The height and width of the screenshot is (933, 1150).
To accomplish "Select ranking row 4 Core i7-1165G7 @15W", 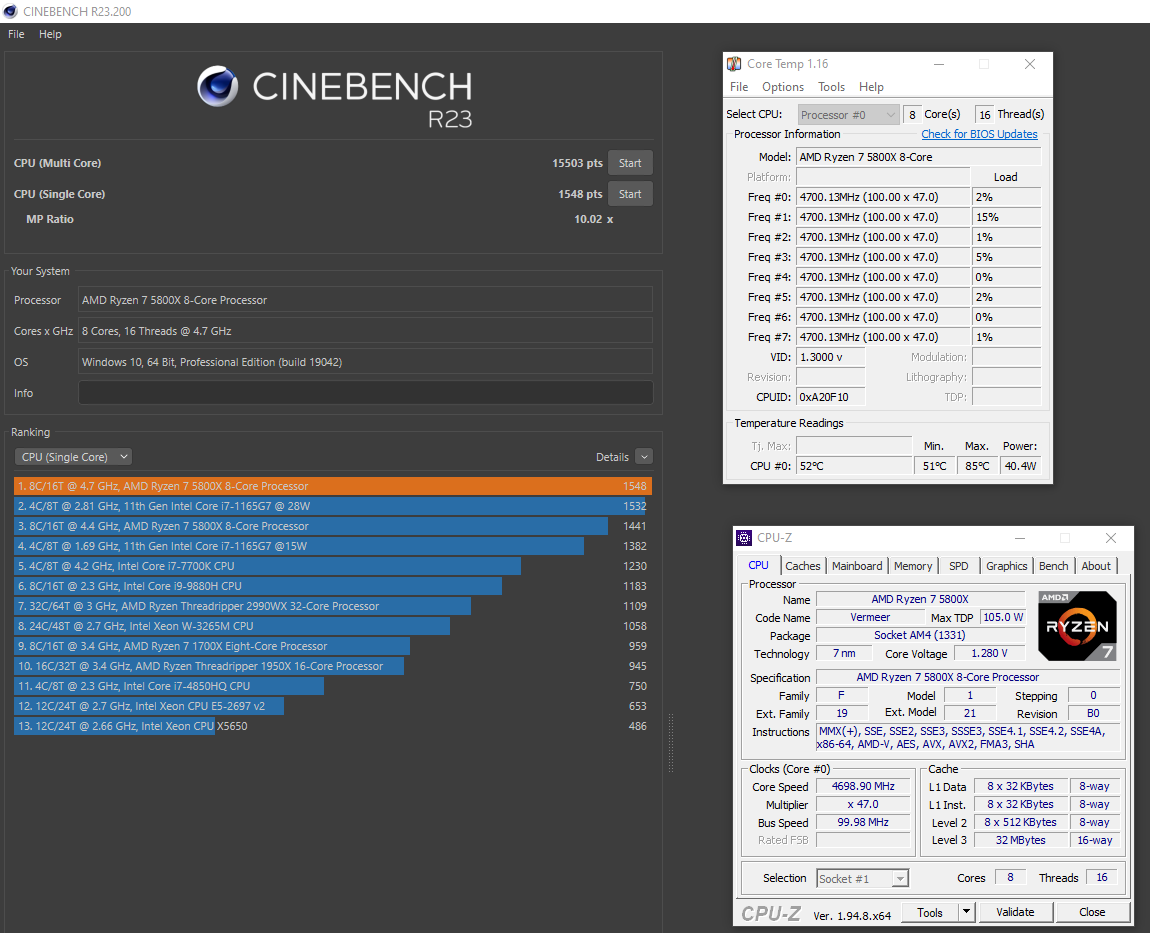I will click(332, 546).
